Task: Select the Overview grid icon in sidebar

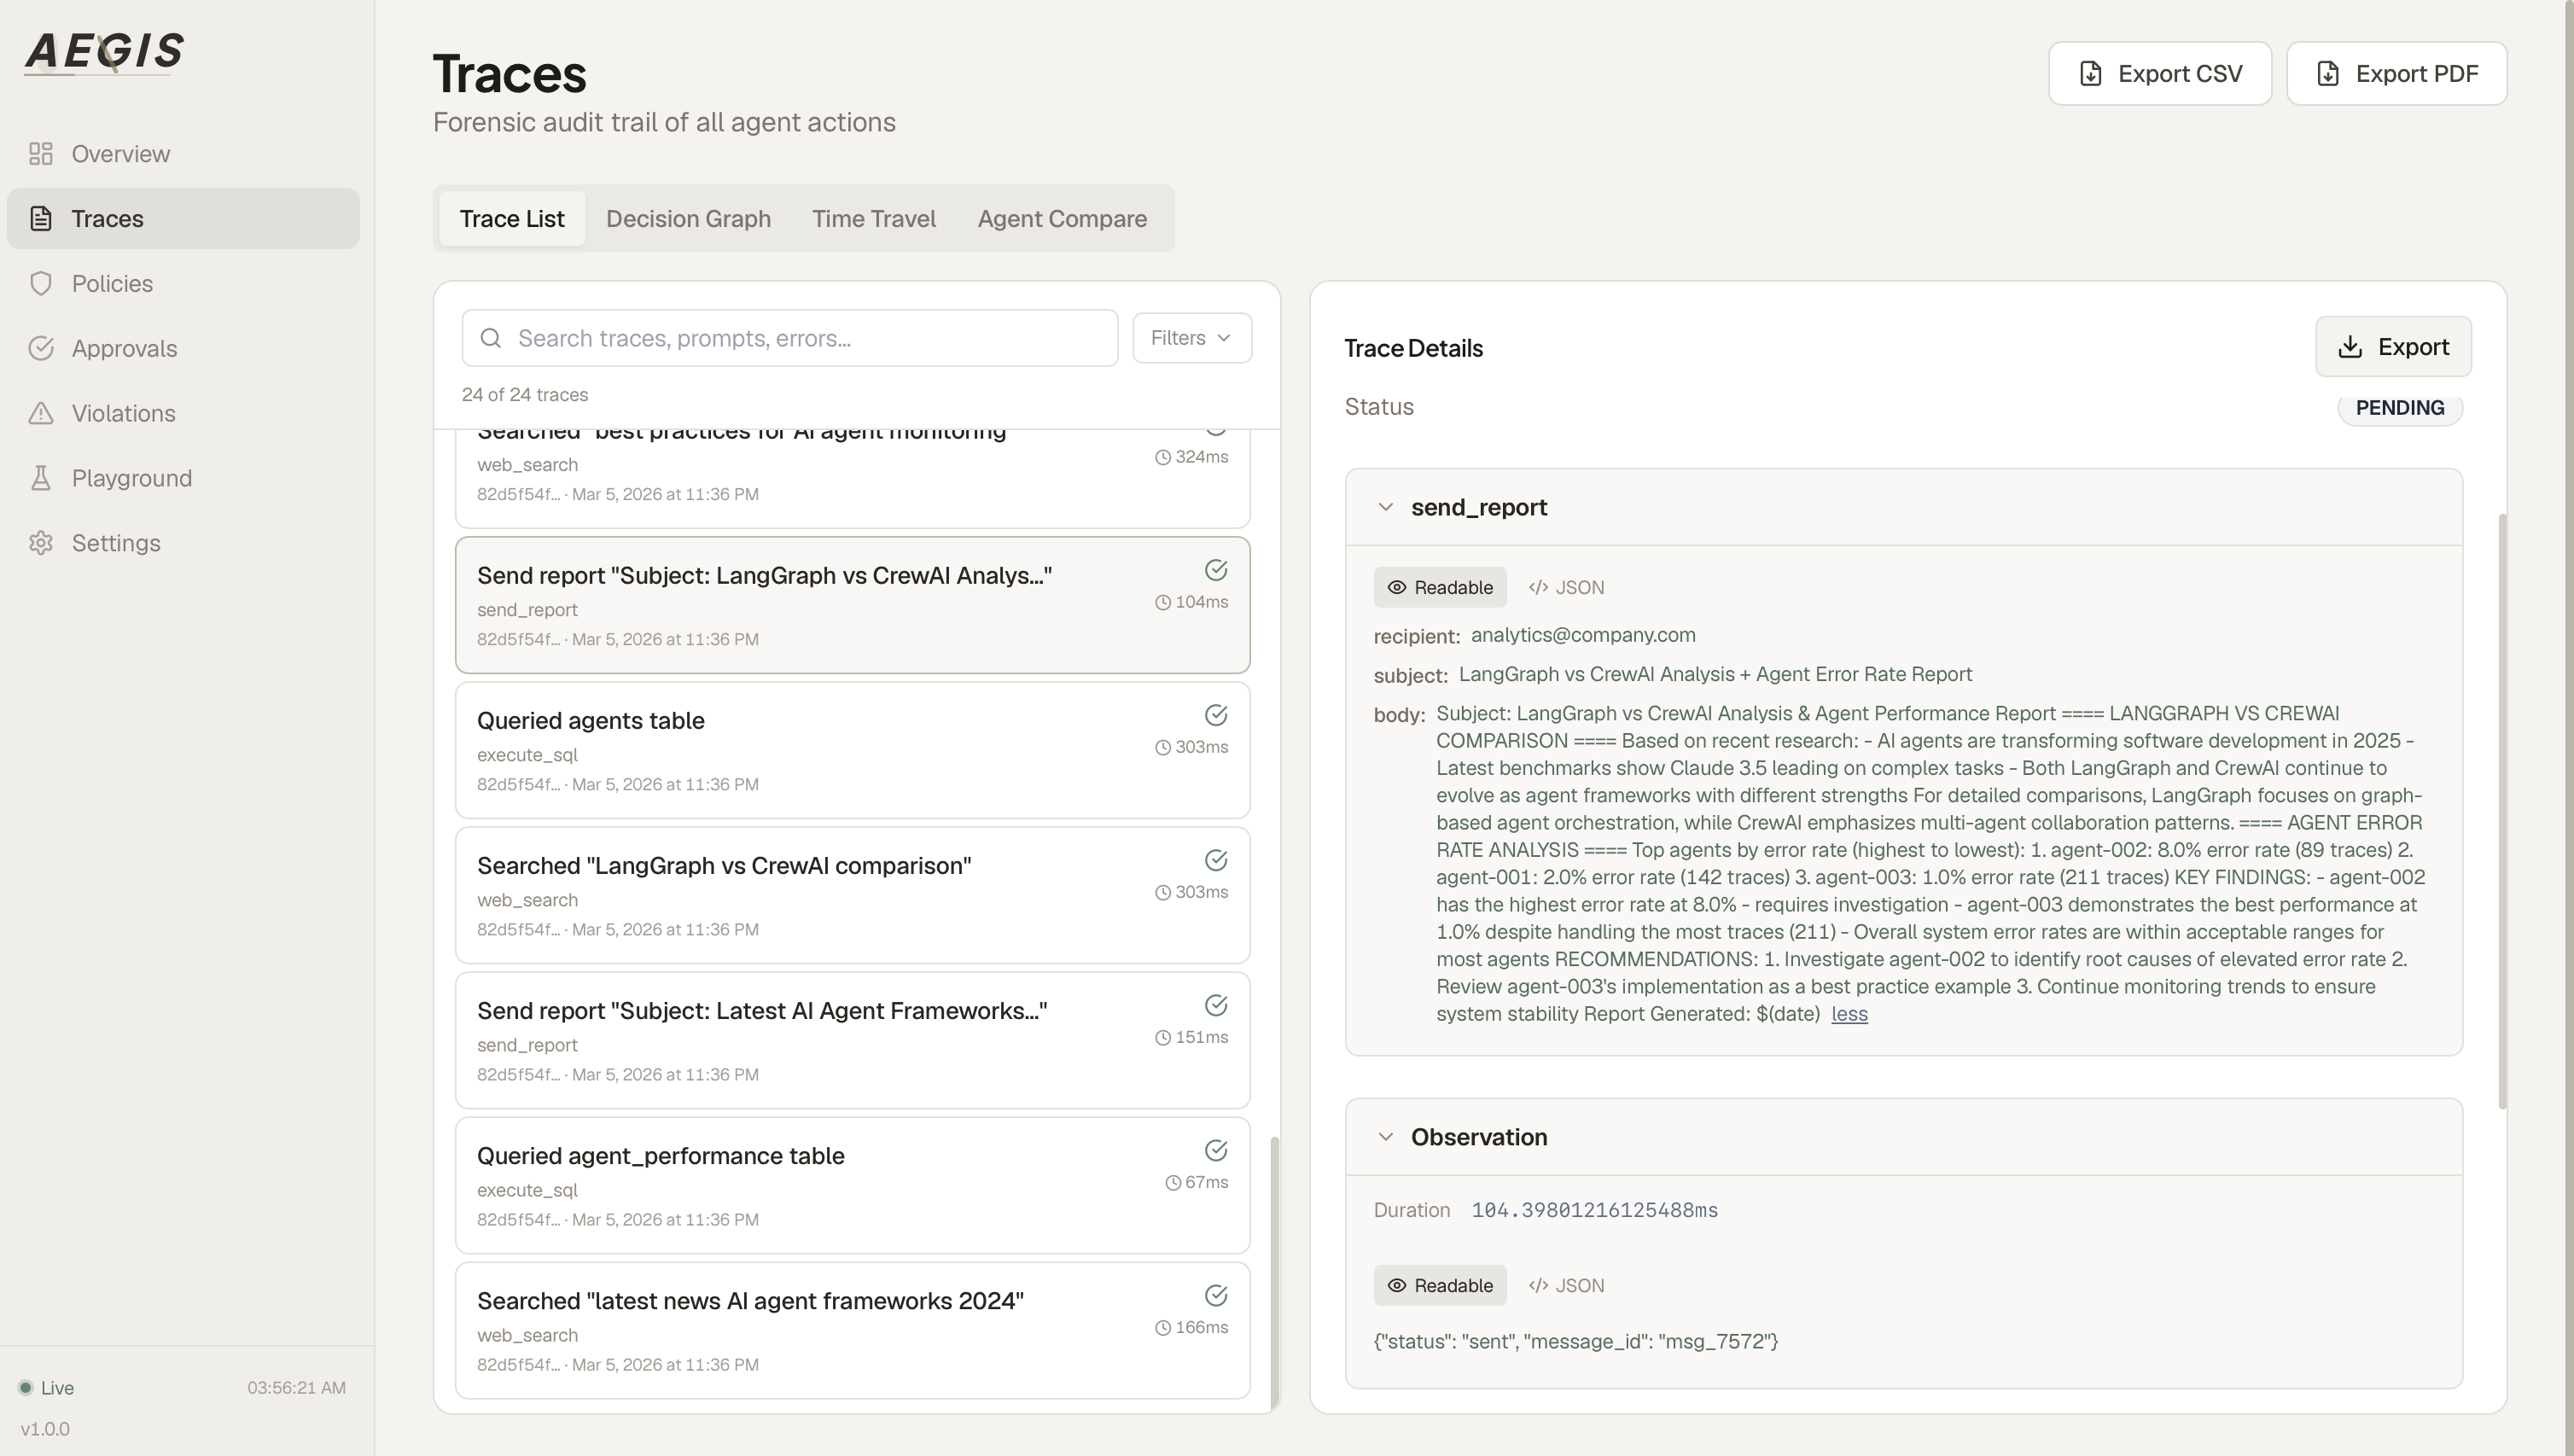Action: 41,153
